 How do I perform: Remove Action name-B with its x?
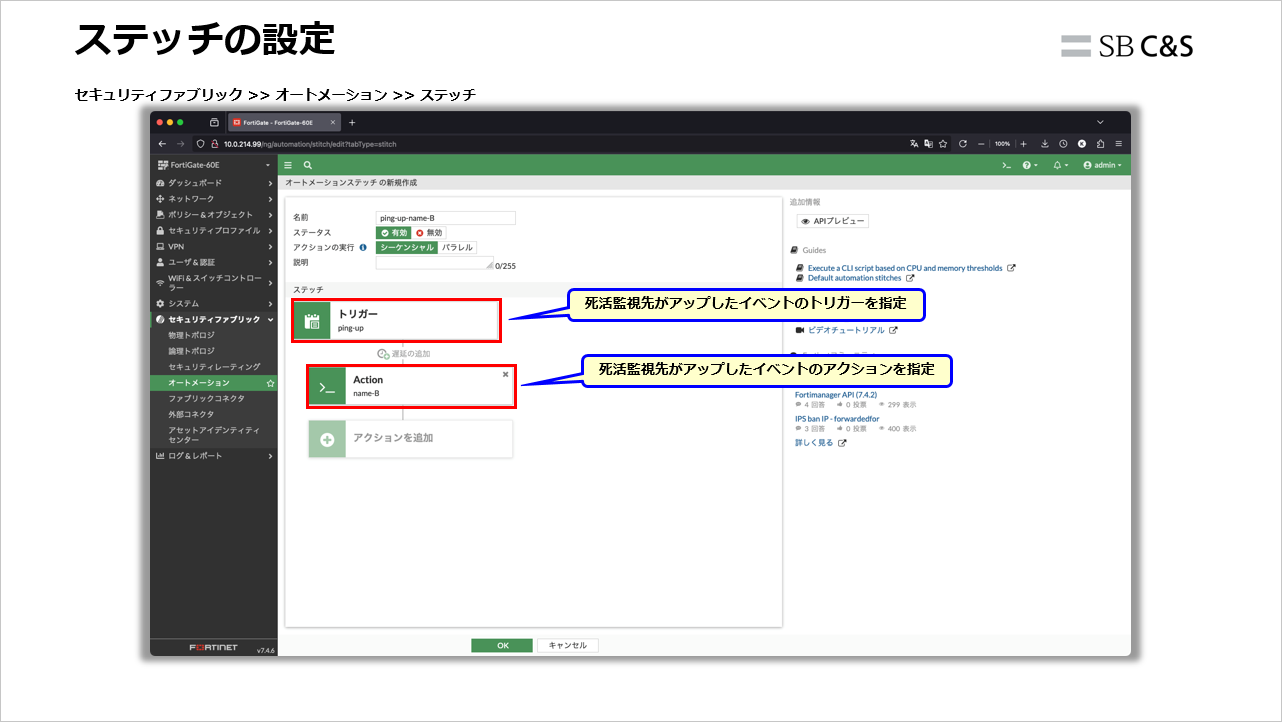505,374
